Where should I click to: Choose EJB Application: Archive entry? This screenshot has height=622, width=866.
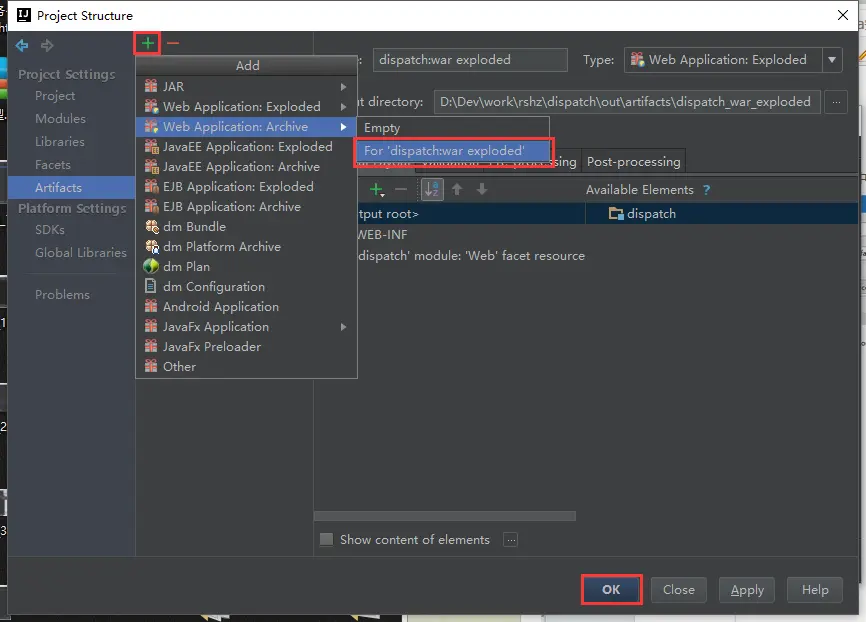246,206
